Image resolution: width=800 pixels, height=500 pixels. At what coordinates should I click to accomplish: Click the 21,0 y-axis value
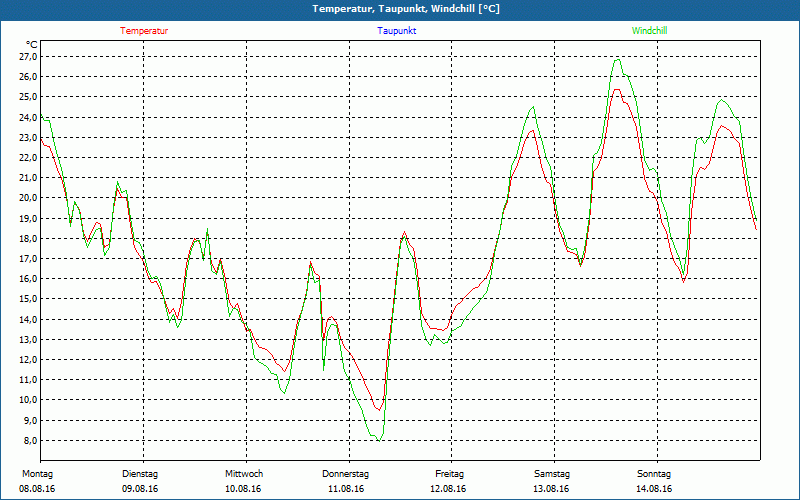point(28,178)
